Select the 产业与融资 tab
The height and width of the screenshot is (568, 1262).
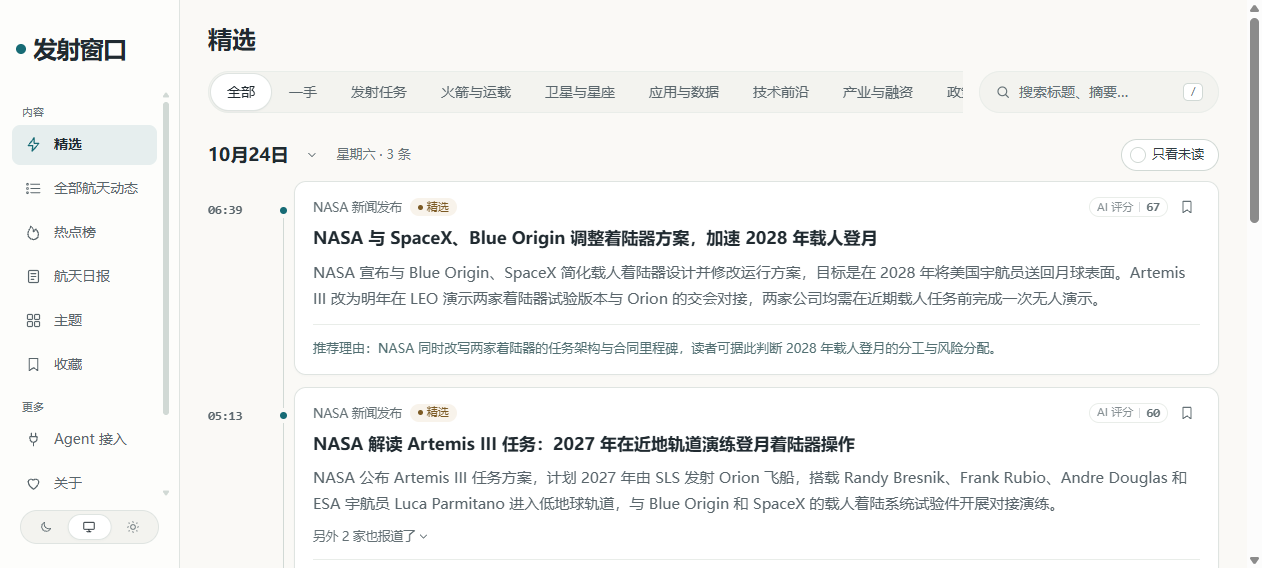point(878,92)
